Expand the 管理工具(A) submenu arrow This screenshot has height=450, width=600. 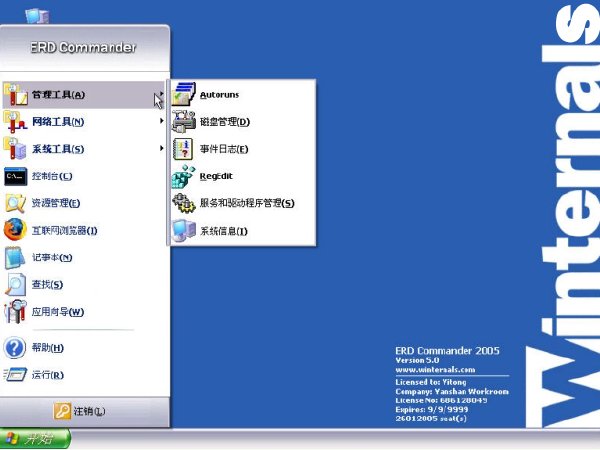161,93
